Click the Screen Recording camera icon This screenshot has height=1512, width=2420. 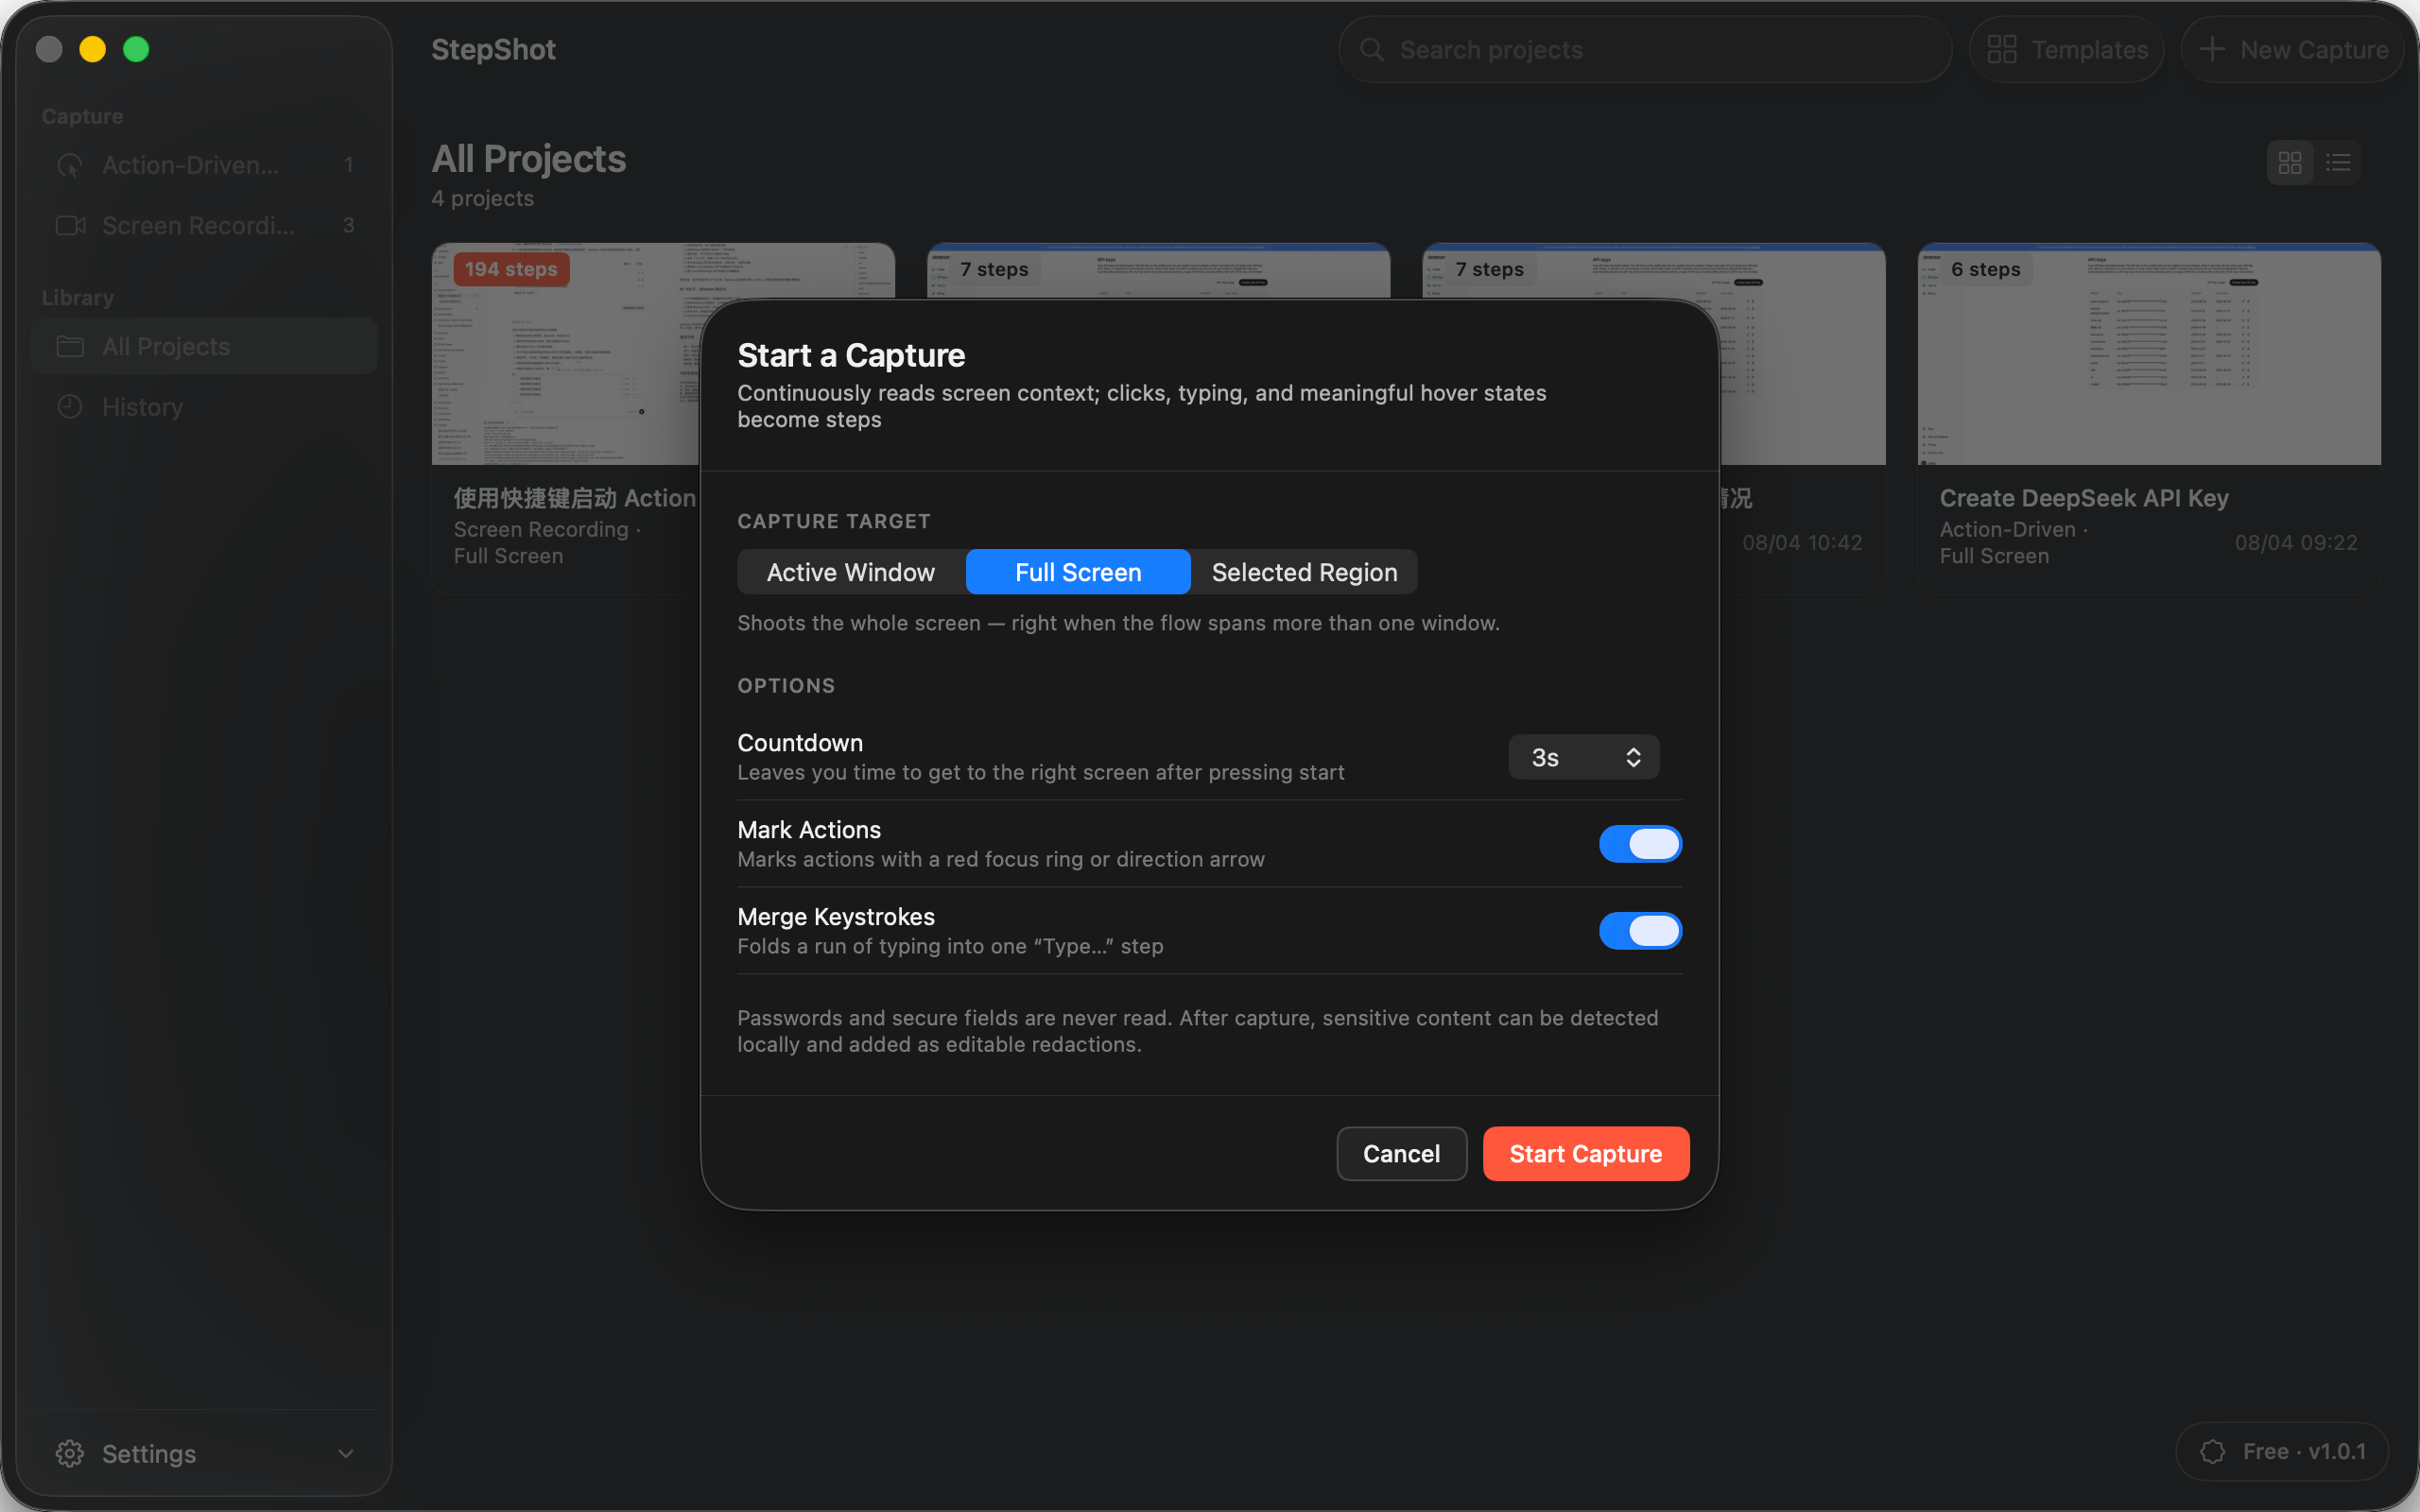[x=70, y=226]
